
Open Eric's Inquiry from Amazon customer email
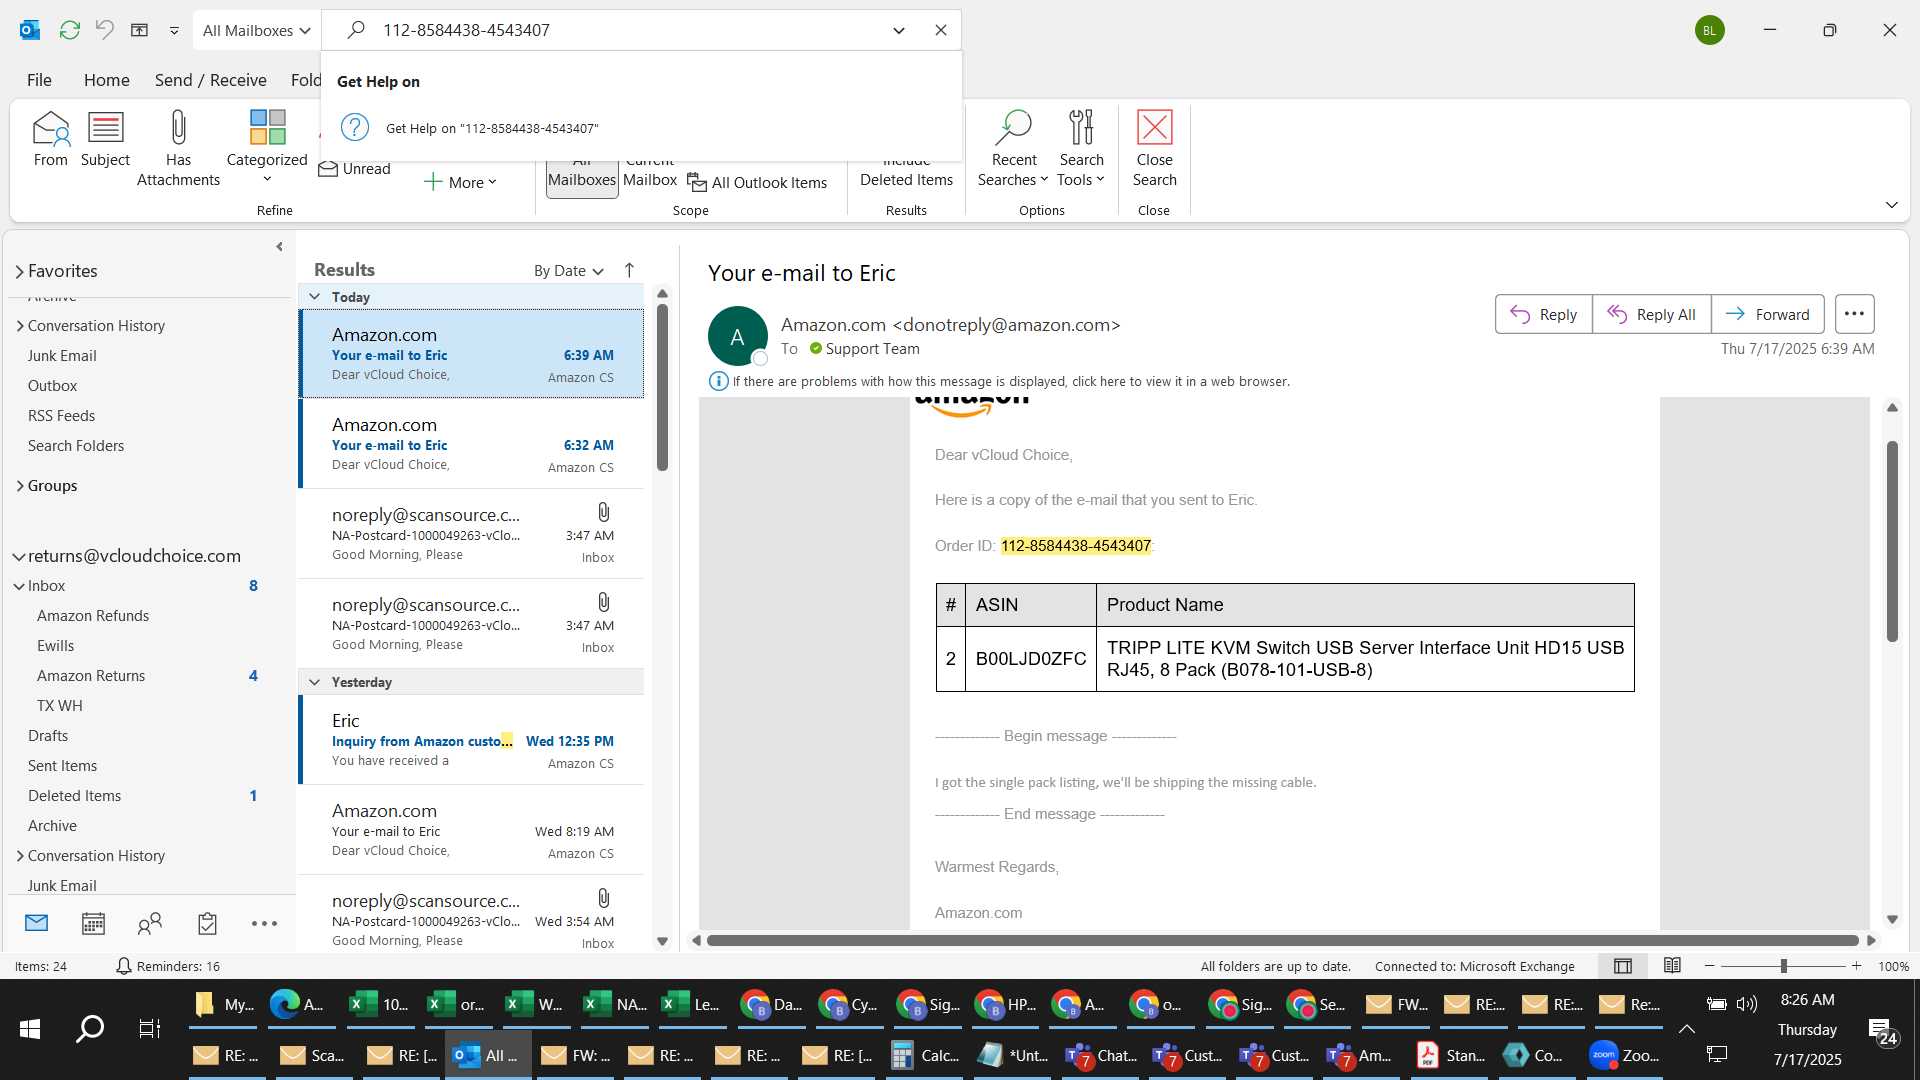pyautogui.click(x=471, y=740)
